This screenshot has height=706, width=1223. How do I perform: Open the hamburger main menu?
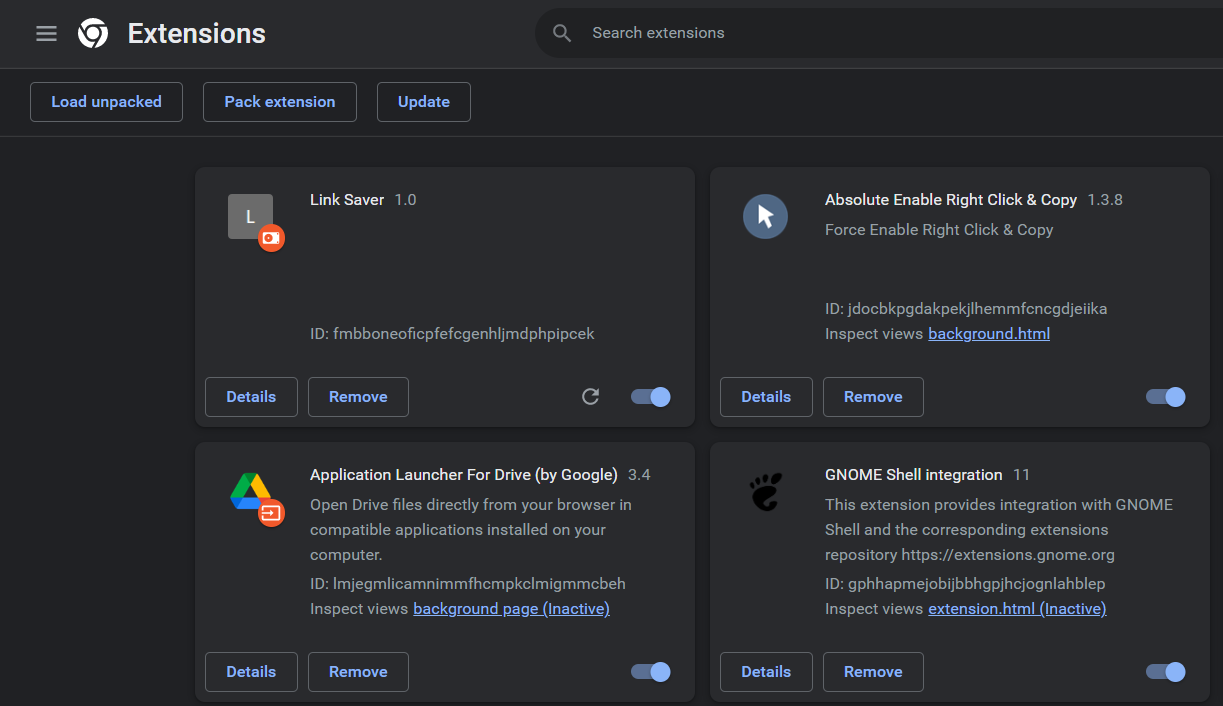click(x=46, y=33)
